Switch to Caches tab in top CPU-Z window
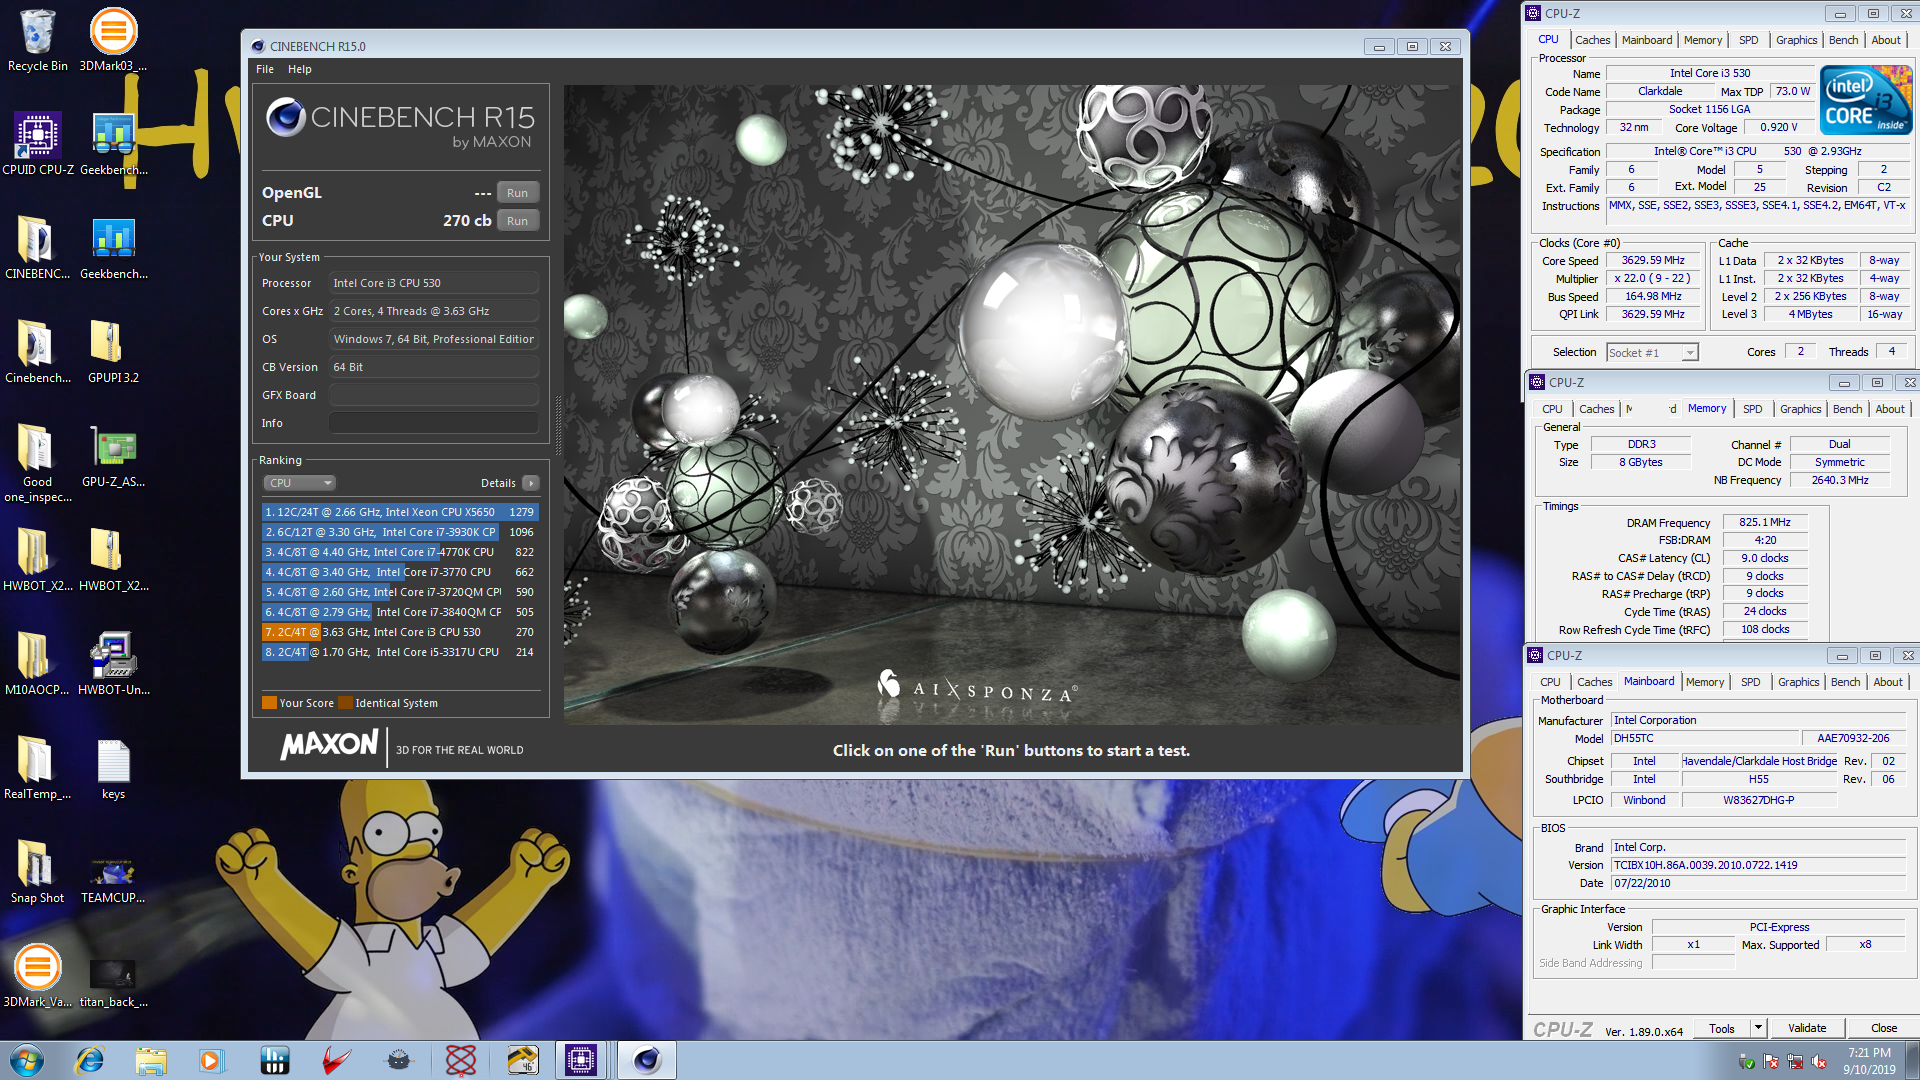The height and width of the screenshot is (1080, 1920). pyautogui.click(x=1592, y=40)
